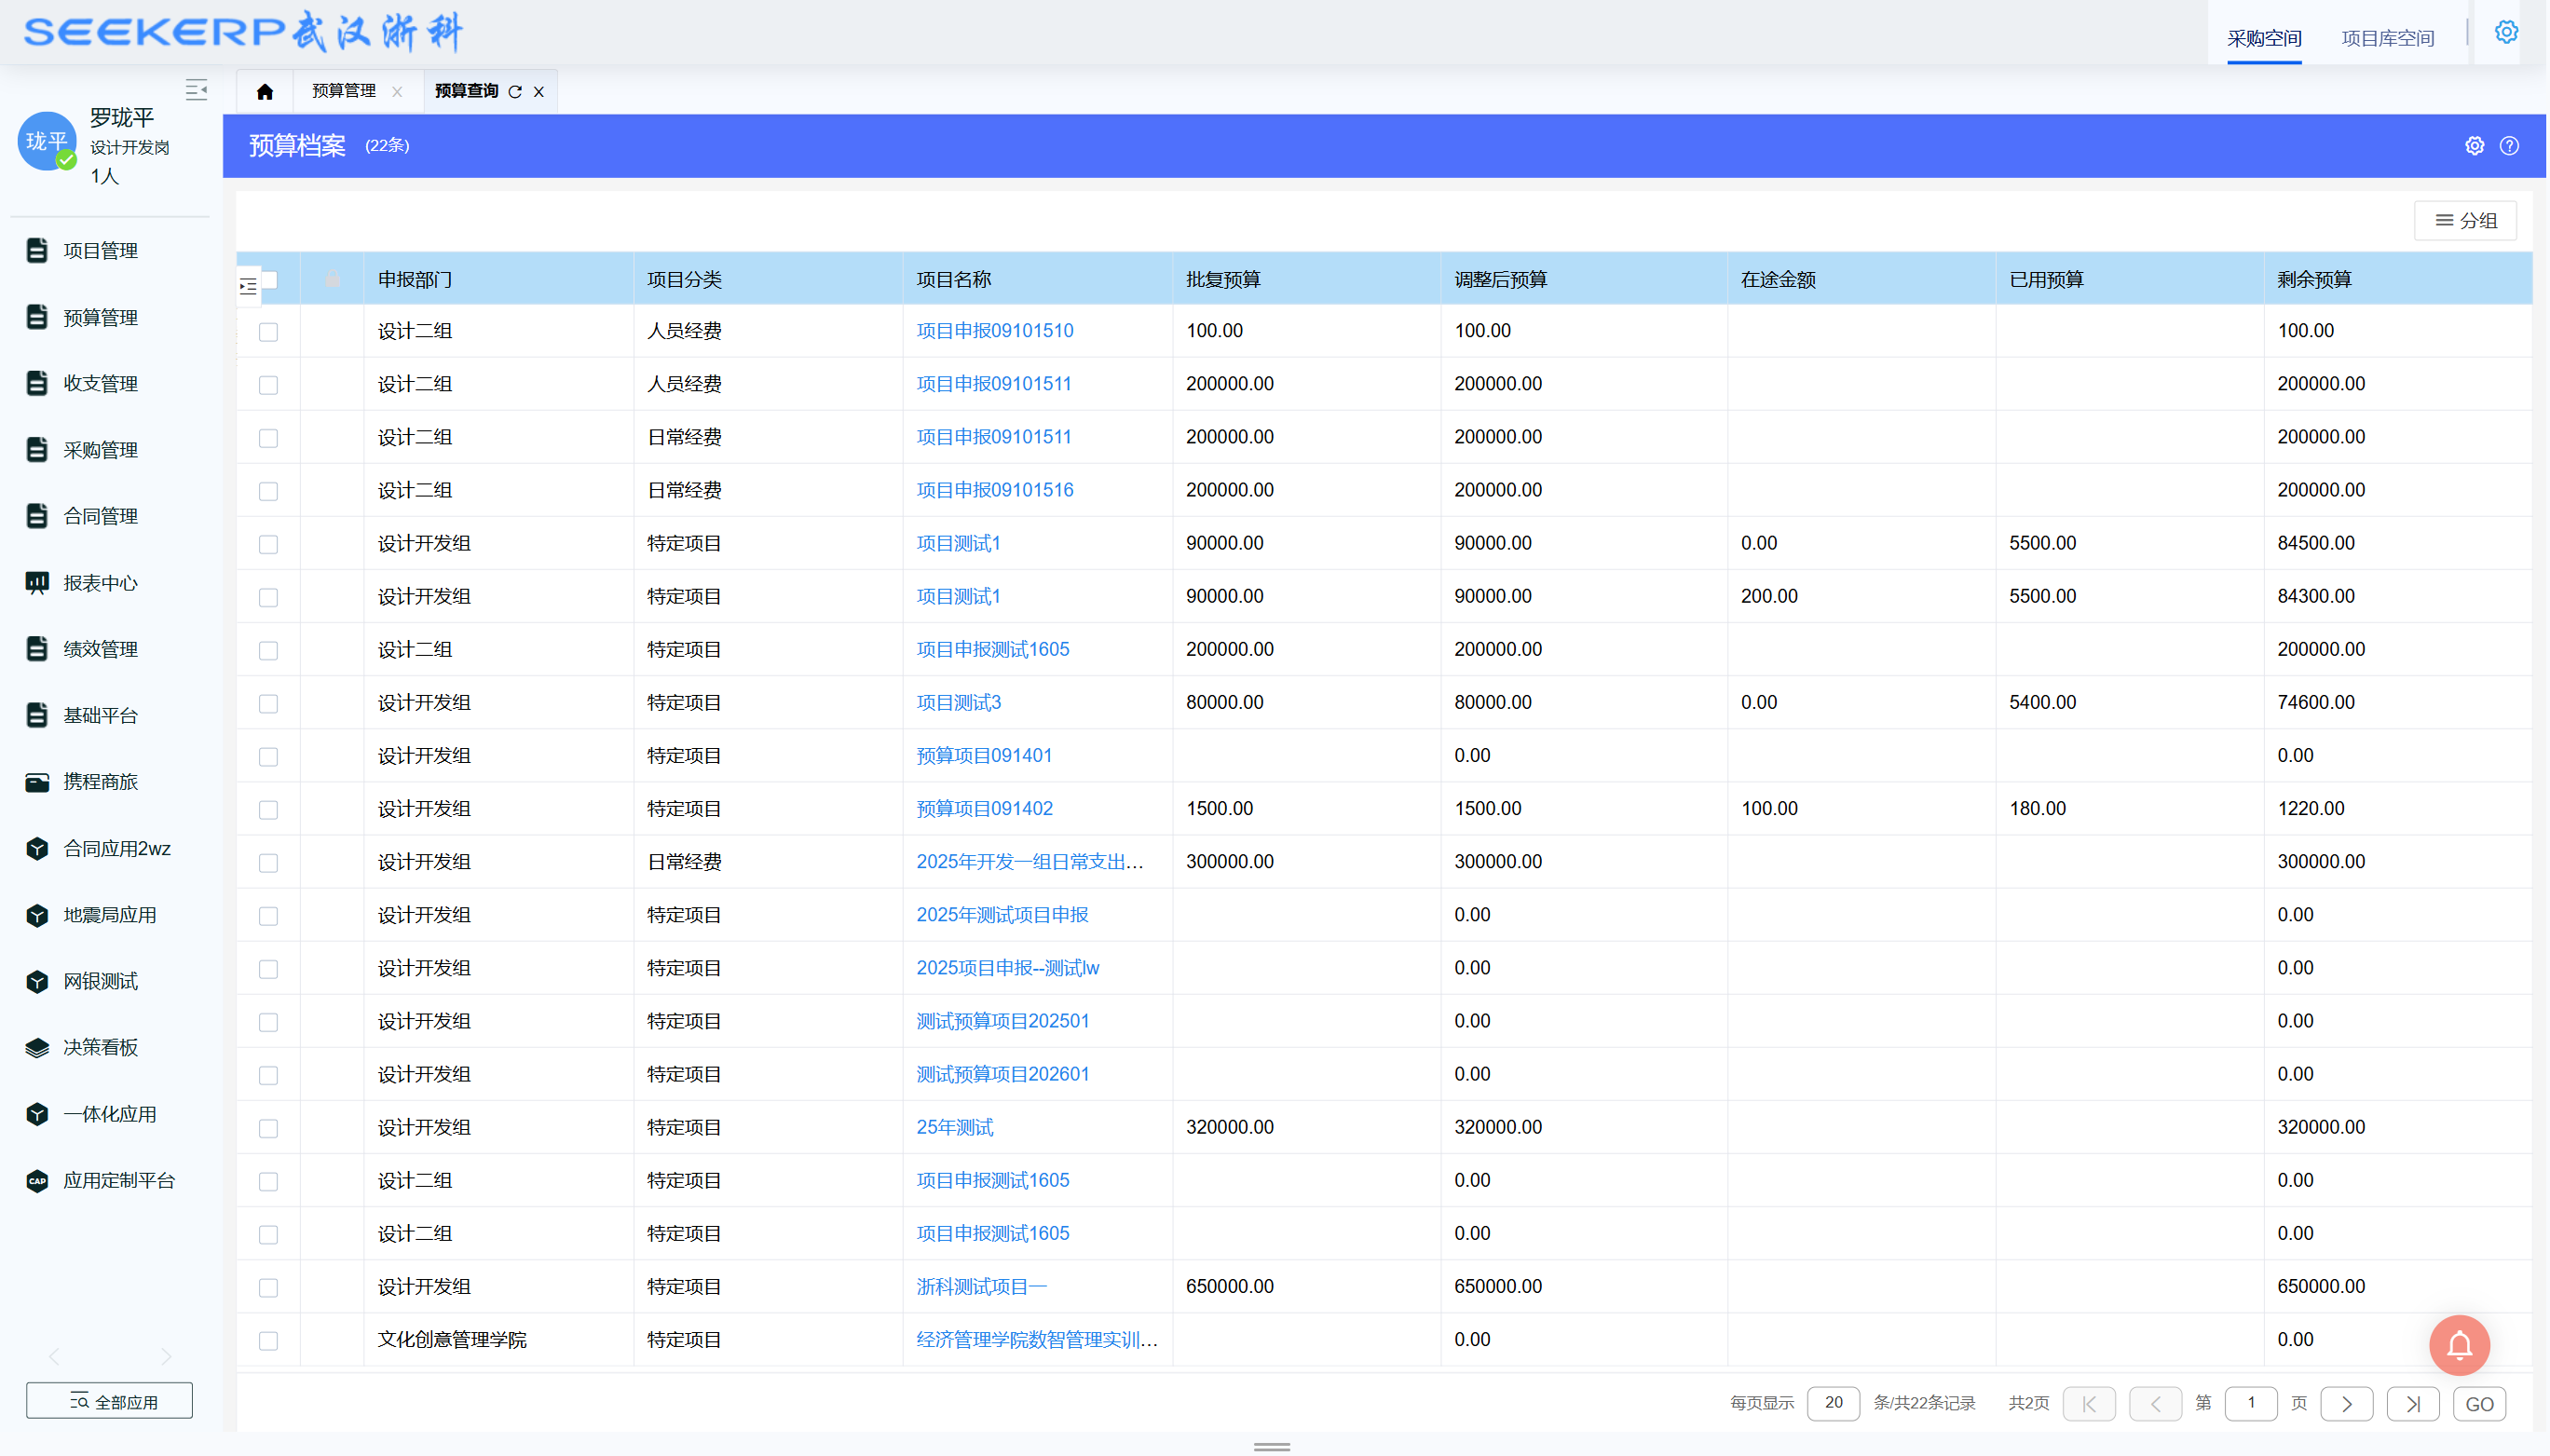
Task: Check the row for 预算项目091401
Action: (x=268, y=757)
